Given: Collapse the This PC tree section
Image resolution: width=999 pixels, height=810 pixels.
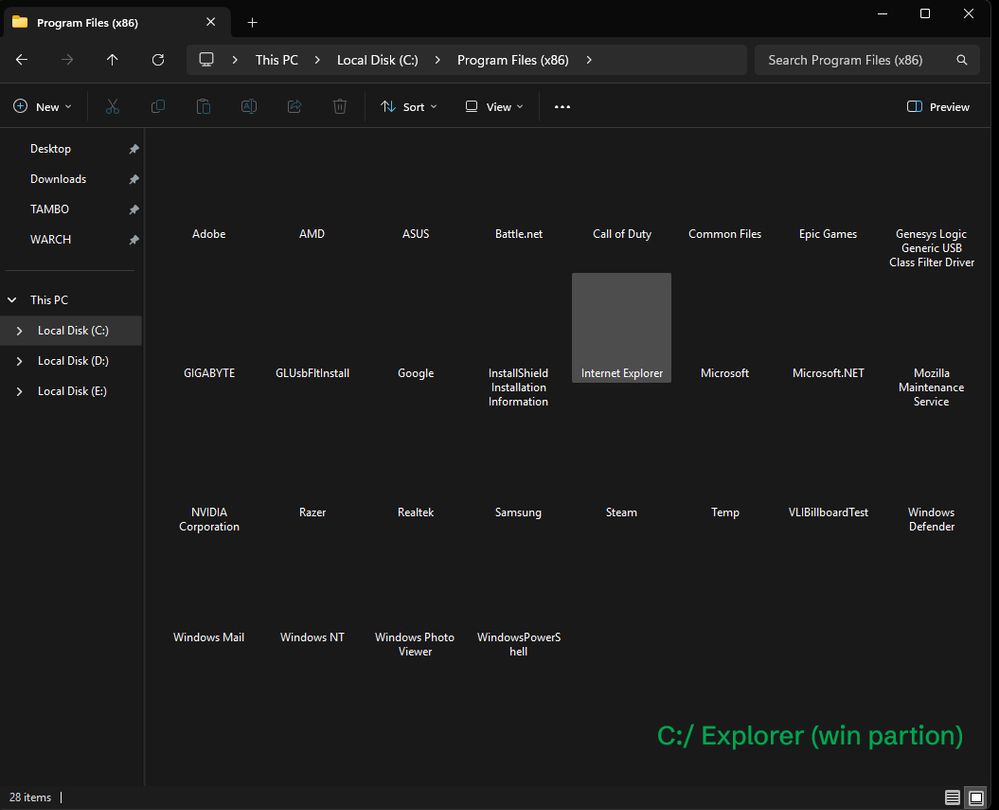Looking at the screenshot, I should coord(12,300).
